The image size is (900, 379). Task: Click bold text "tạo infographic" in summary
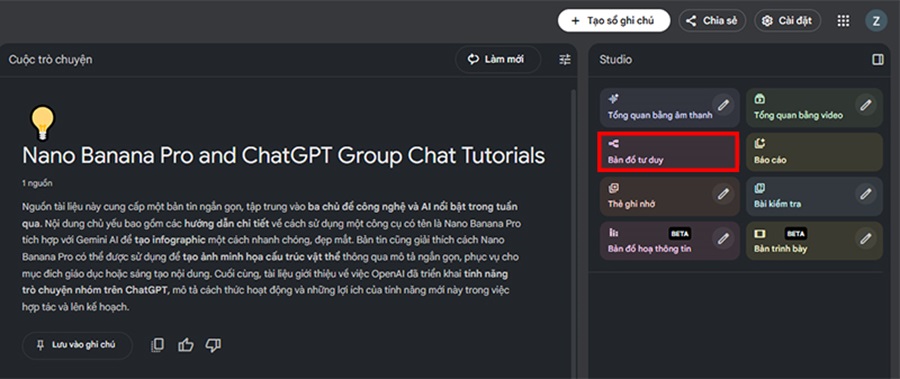[170, 239]
